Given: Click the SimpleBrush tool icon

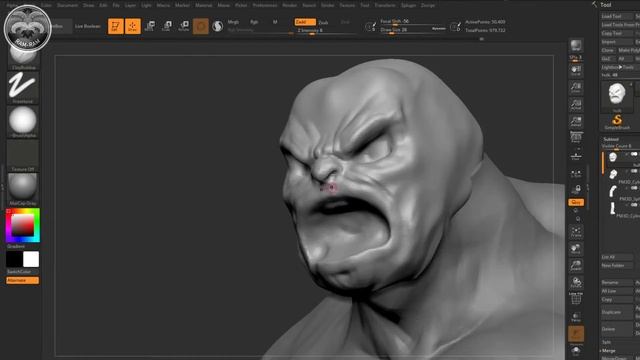Looking at the screenshot, I should pyautogui.click(x=617, y=122).
